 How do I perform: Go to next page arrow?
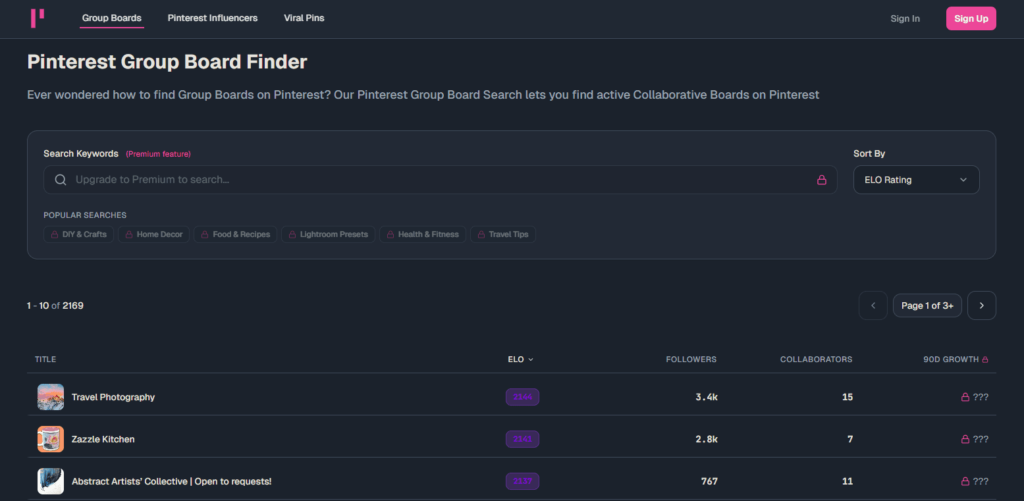pos(981,305)
